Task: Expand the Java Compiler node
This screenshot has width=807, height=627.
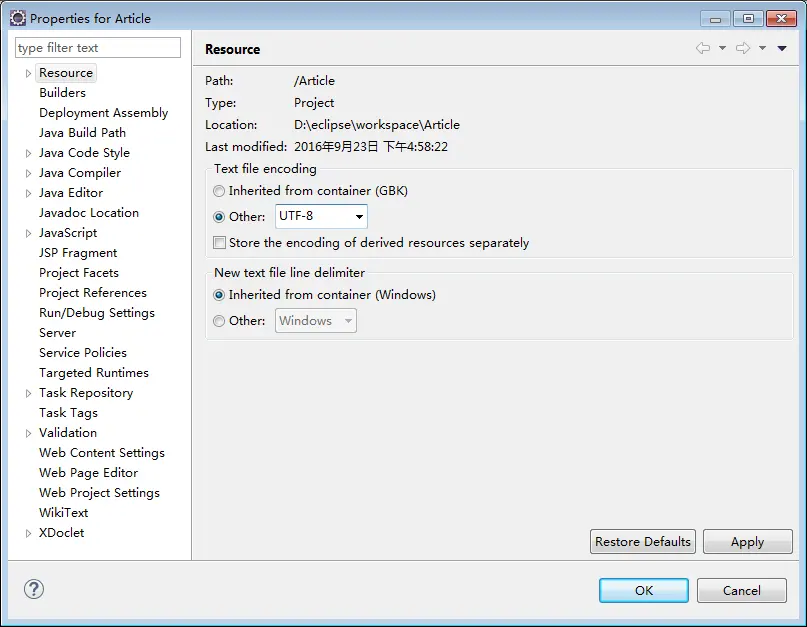Action: click(x=28, y=173)
